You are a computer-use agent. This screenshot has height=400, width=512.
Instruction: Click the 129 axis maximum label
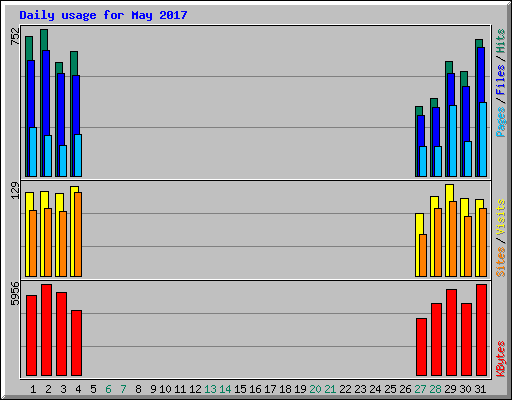click(15, 191)
